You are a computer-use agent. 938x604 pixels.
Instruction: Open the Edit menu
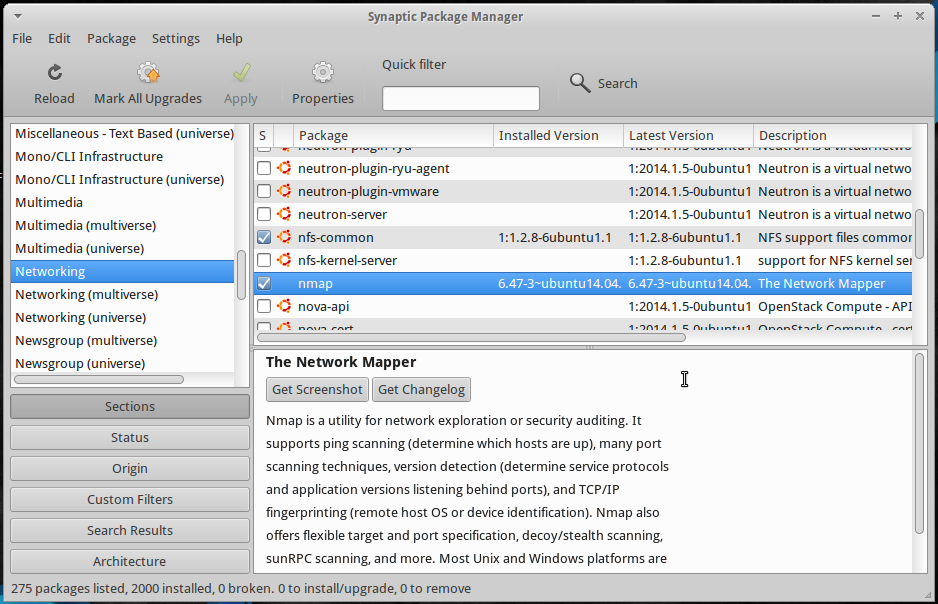(59, 38)
